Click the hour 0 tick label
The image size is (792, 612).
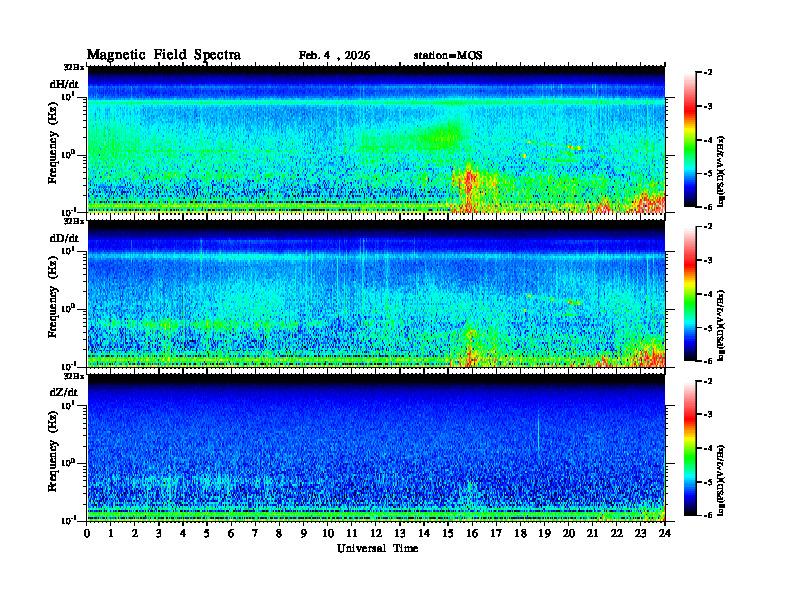(87, 534)
